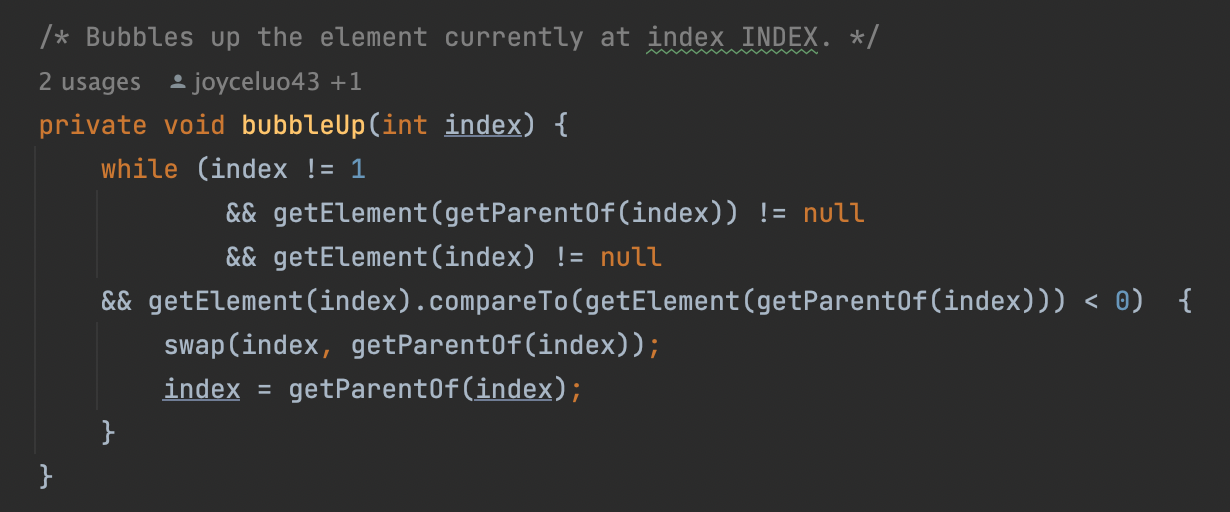Open the "2 usages" code lens
1230x512 pixels.
89,82
